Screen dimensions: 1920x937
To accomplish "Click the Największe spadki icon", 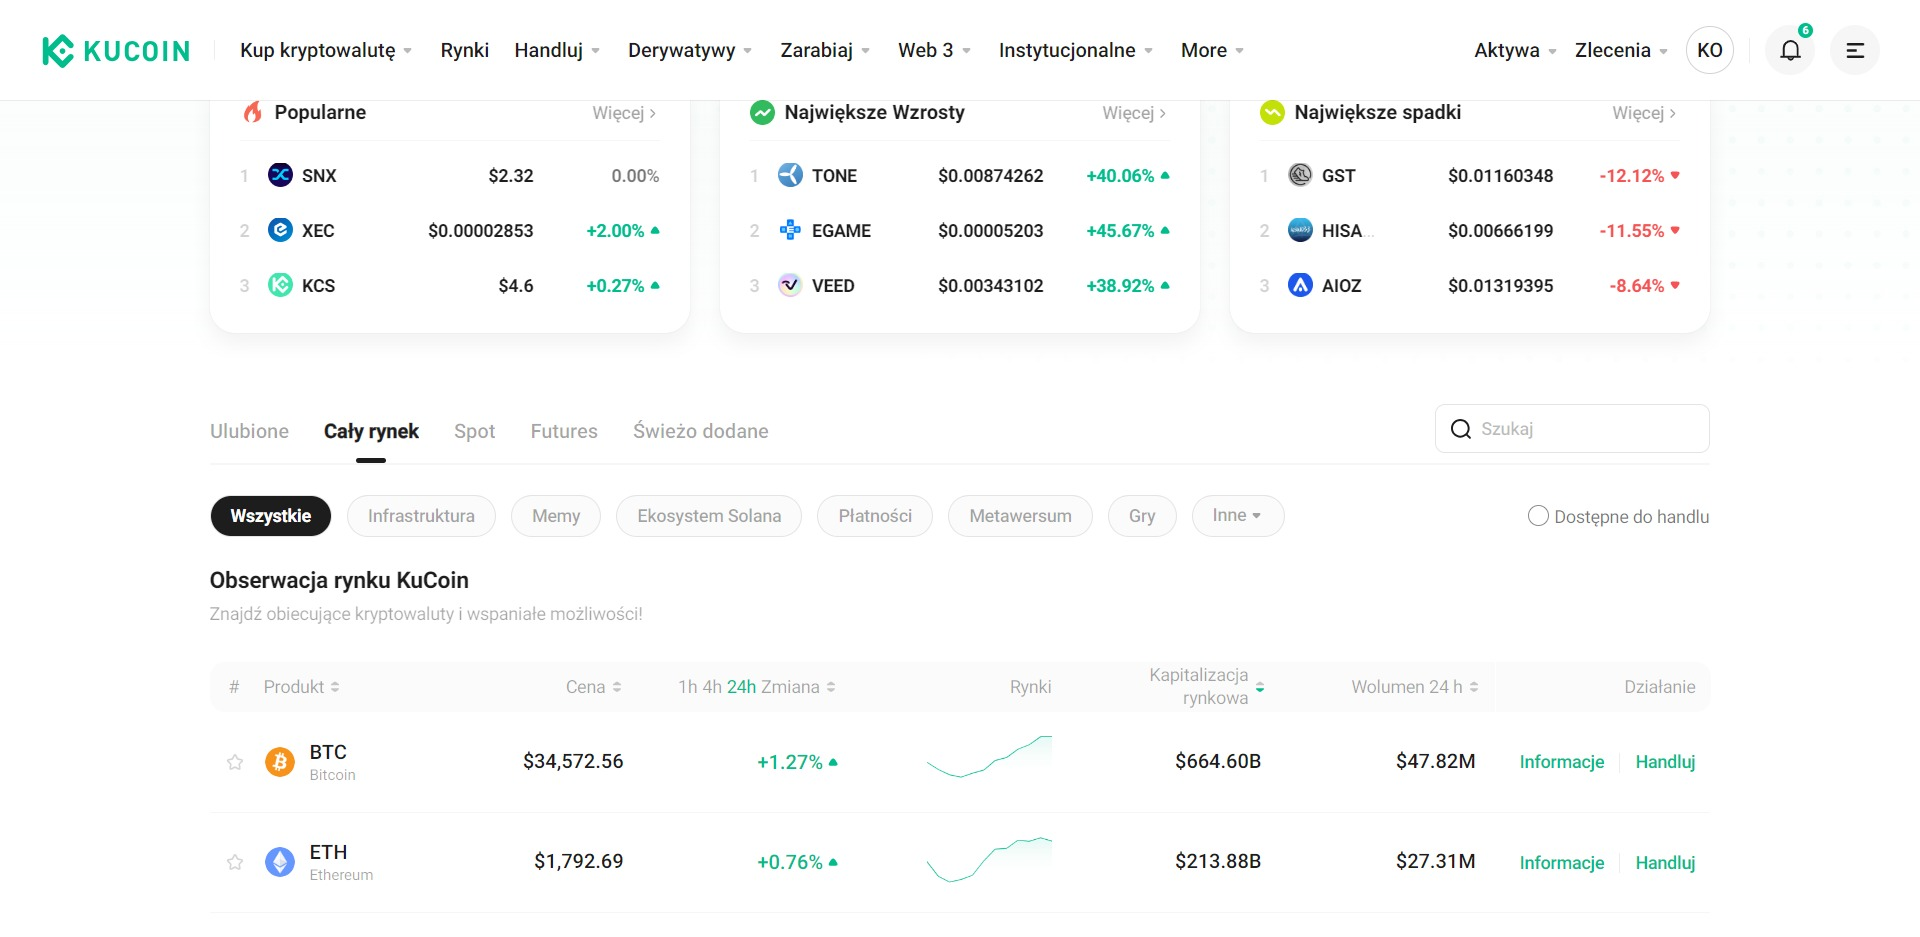I will coord(1272,112).
